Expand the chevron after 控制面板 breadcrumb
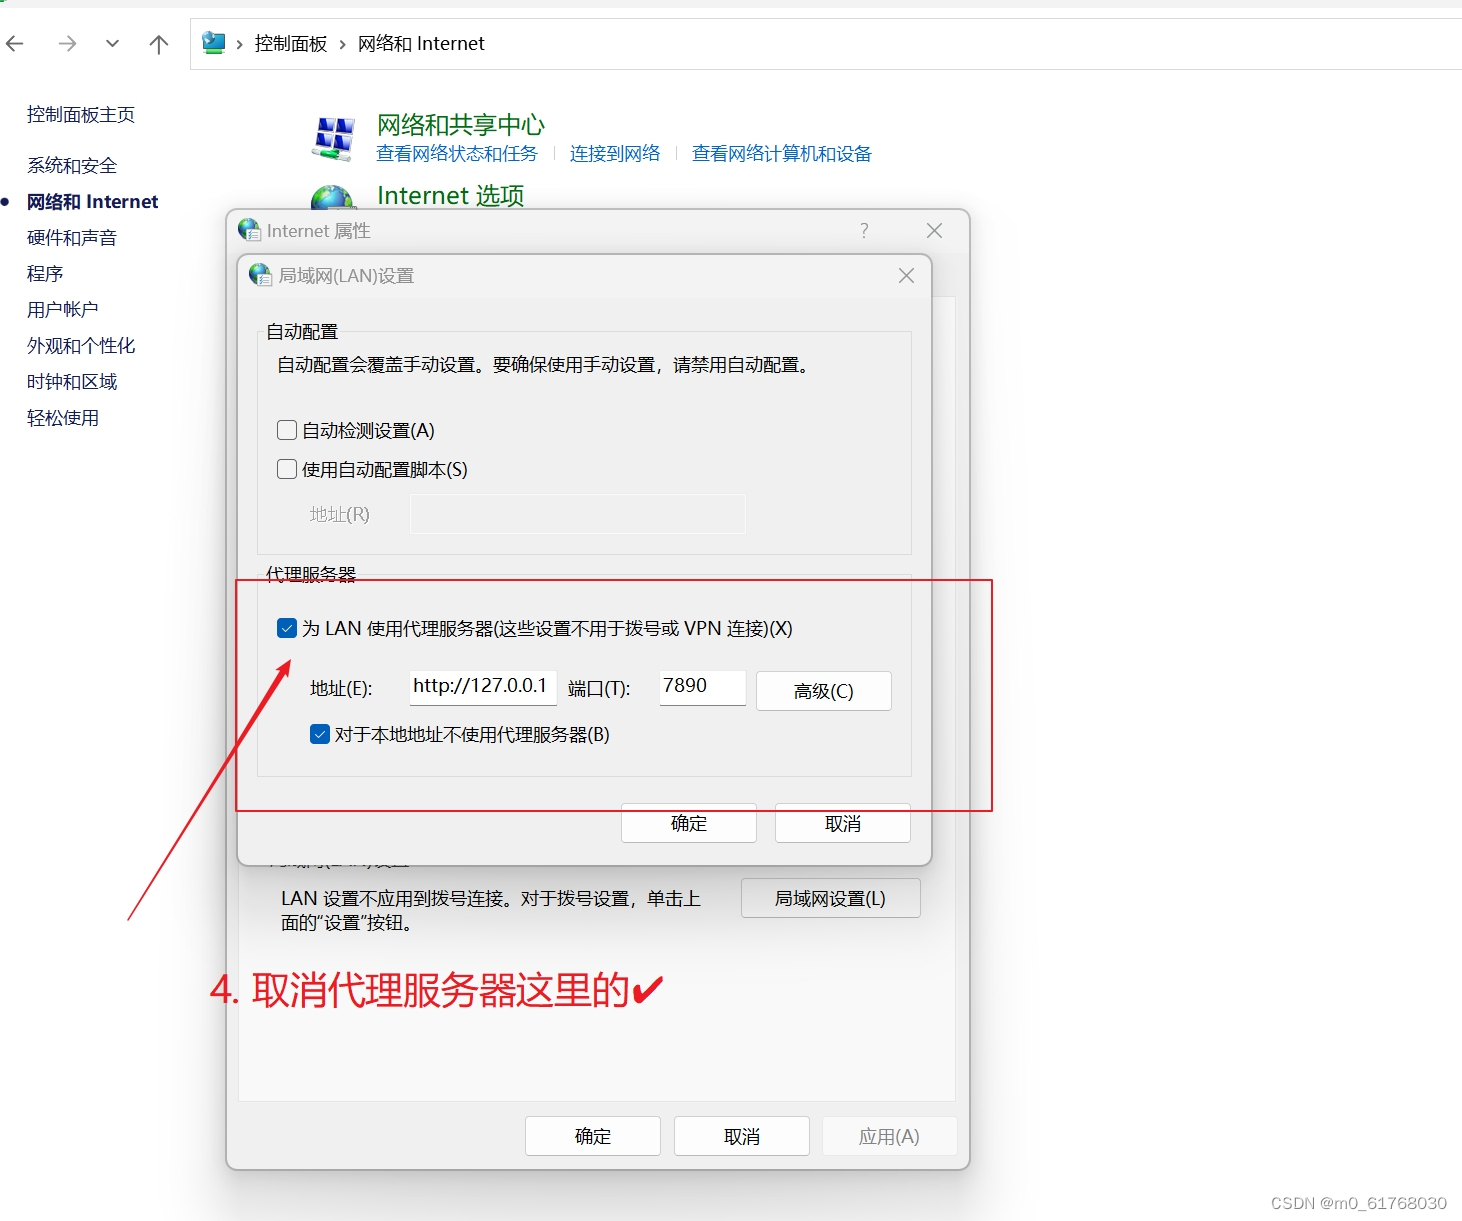Image resolution: width=1462 pixels, height=1221 pixels. tap(343, 44)
